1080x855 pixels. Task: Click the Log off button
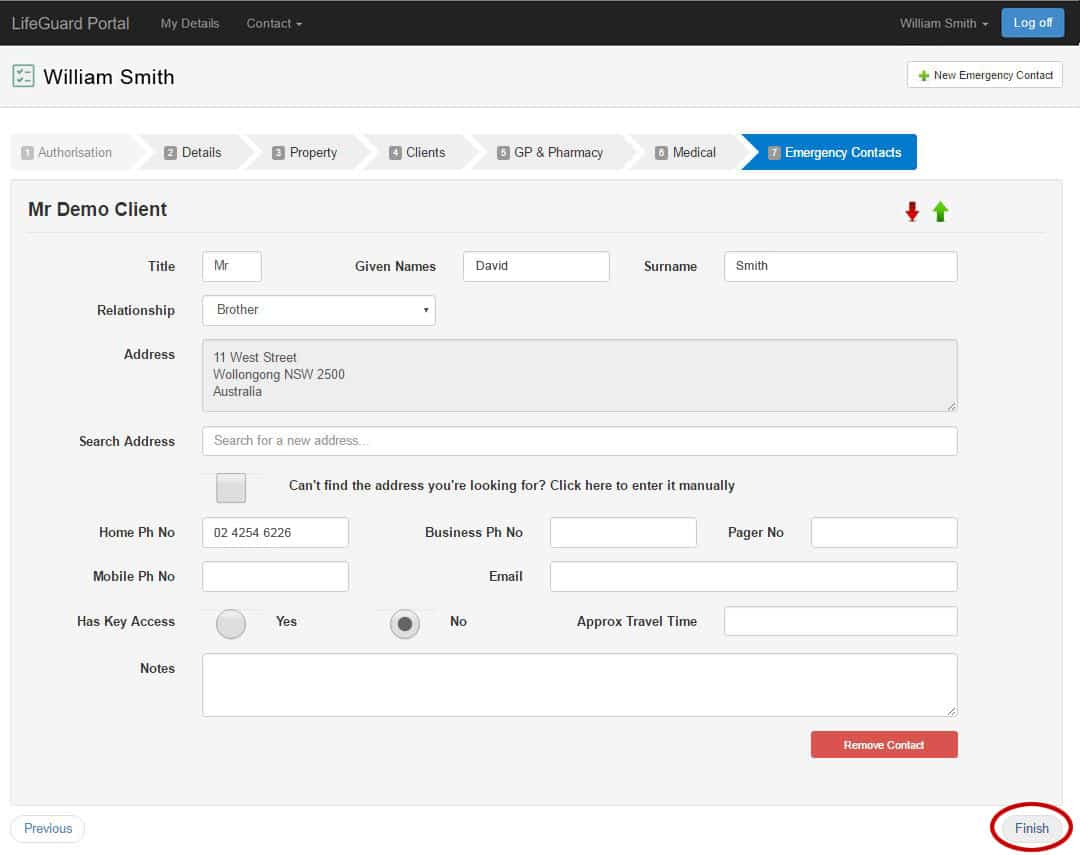tap(1032, 23)
